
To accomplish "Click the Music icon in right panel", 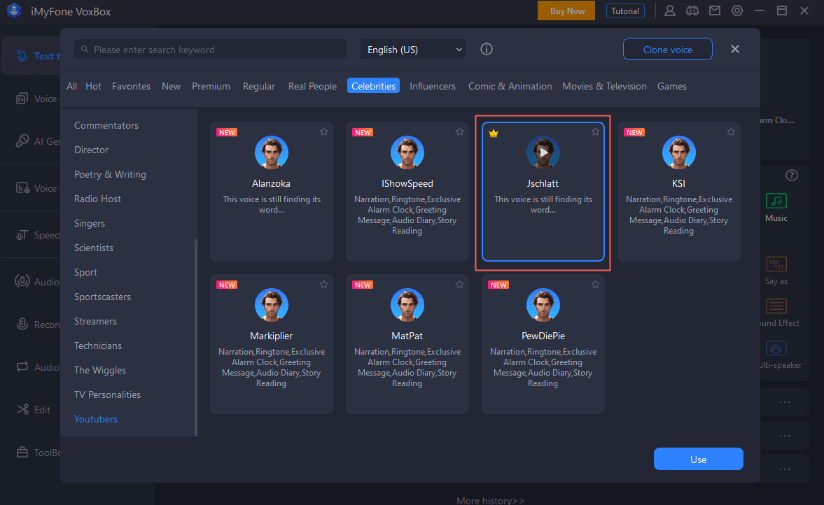I will tap(776, 201).
